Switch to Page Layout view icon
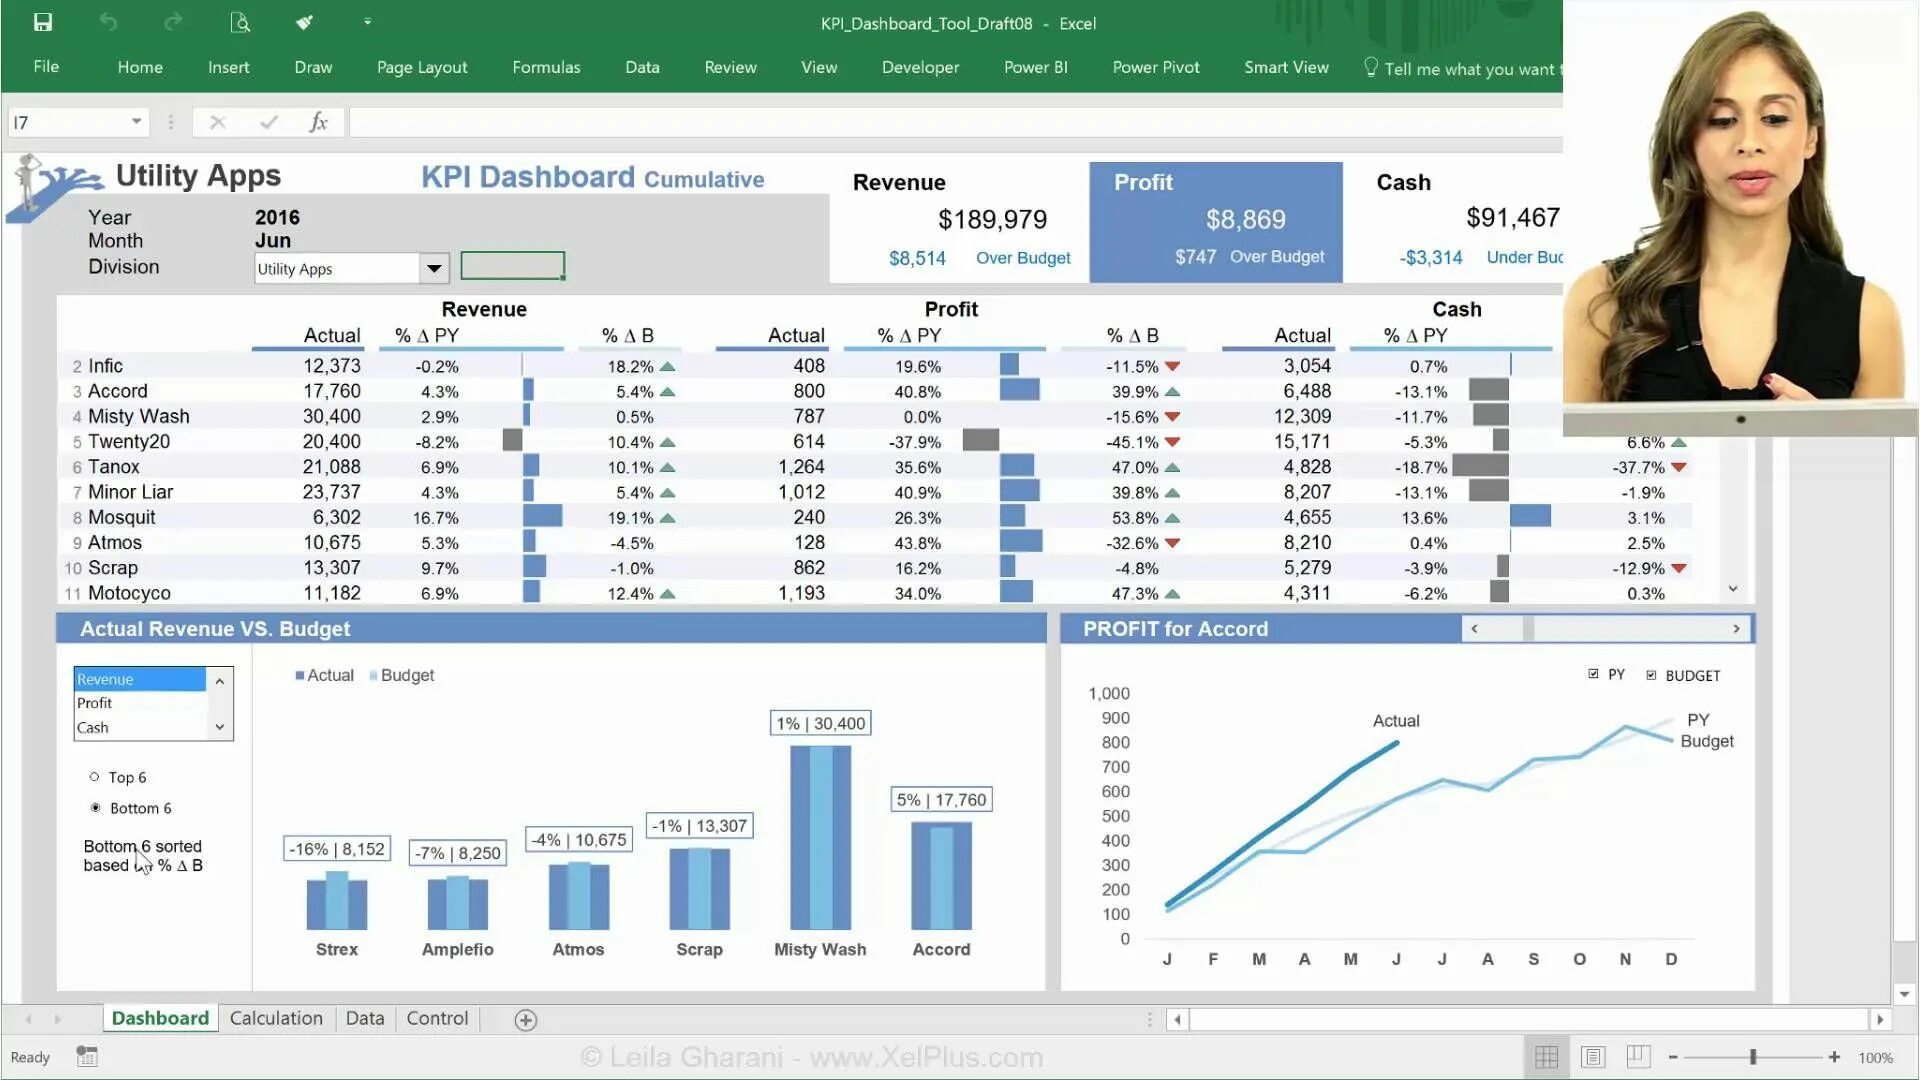The height and width of the screenshot is (1080, 1920). tap(1593, 1057)
